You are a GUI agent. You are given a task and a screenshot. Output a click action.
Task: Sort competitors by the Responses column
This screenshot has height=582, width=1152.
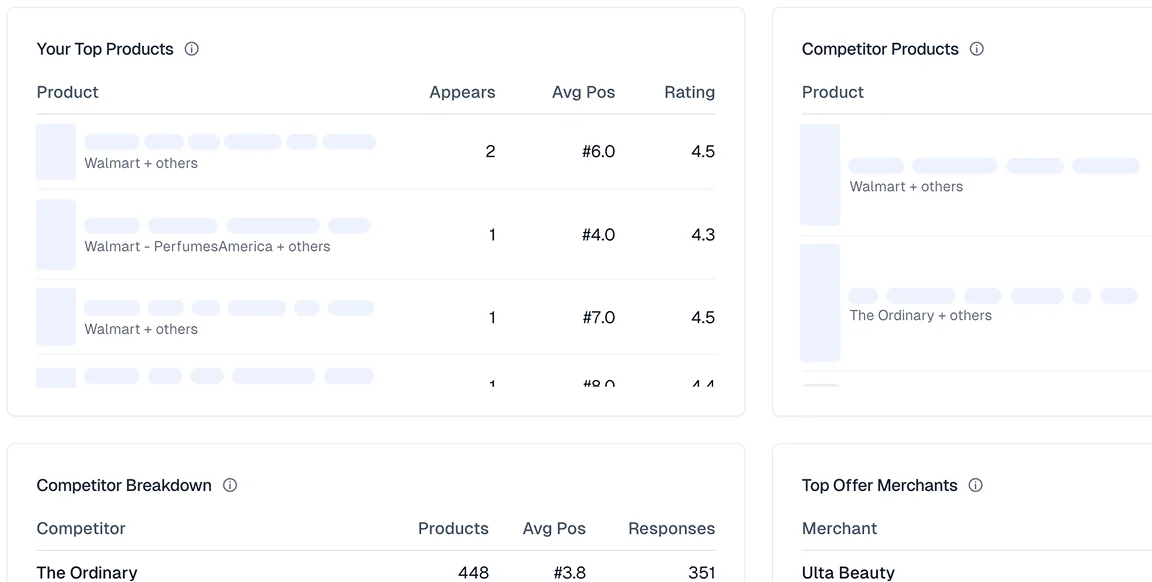click(x=671, y=528)
